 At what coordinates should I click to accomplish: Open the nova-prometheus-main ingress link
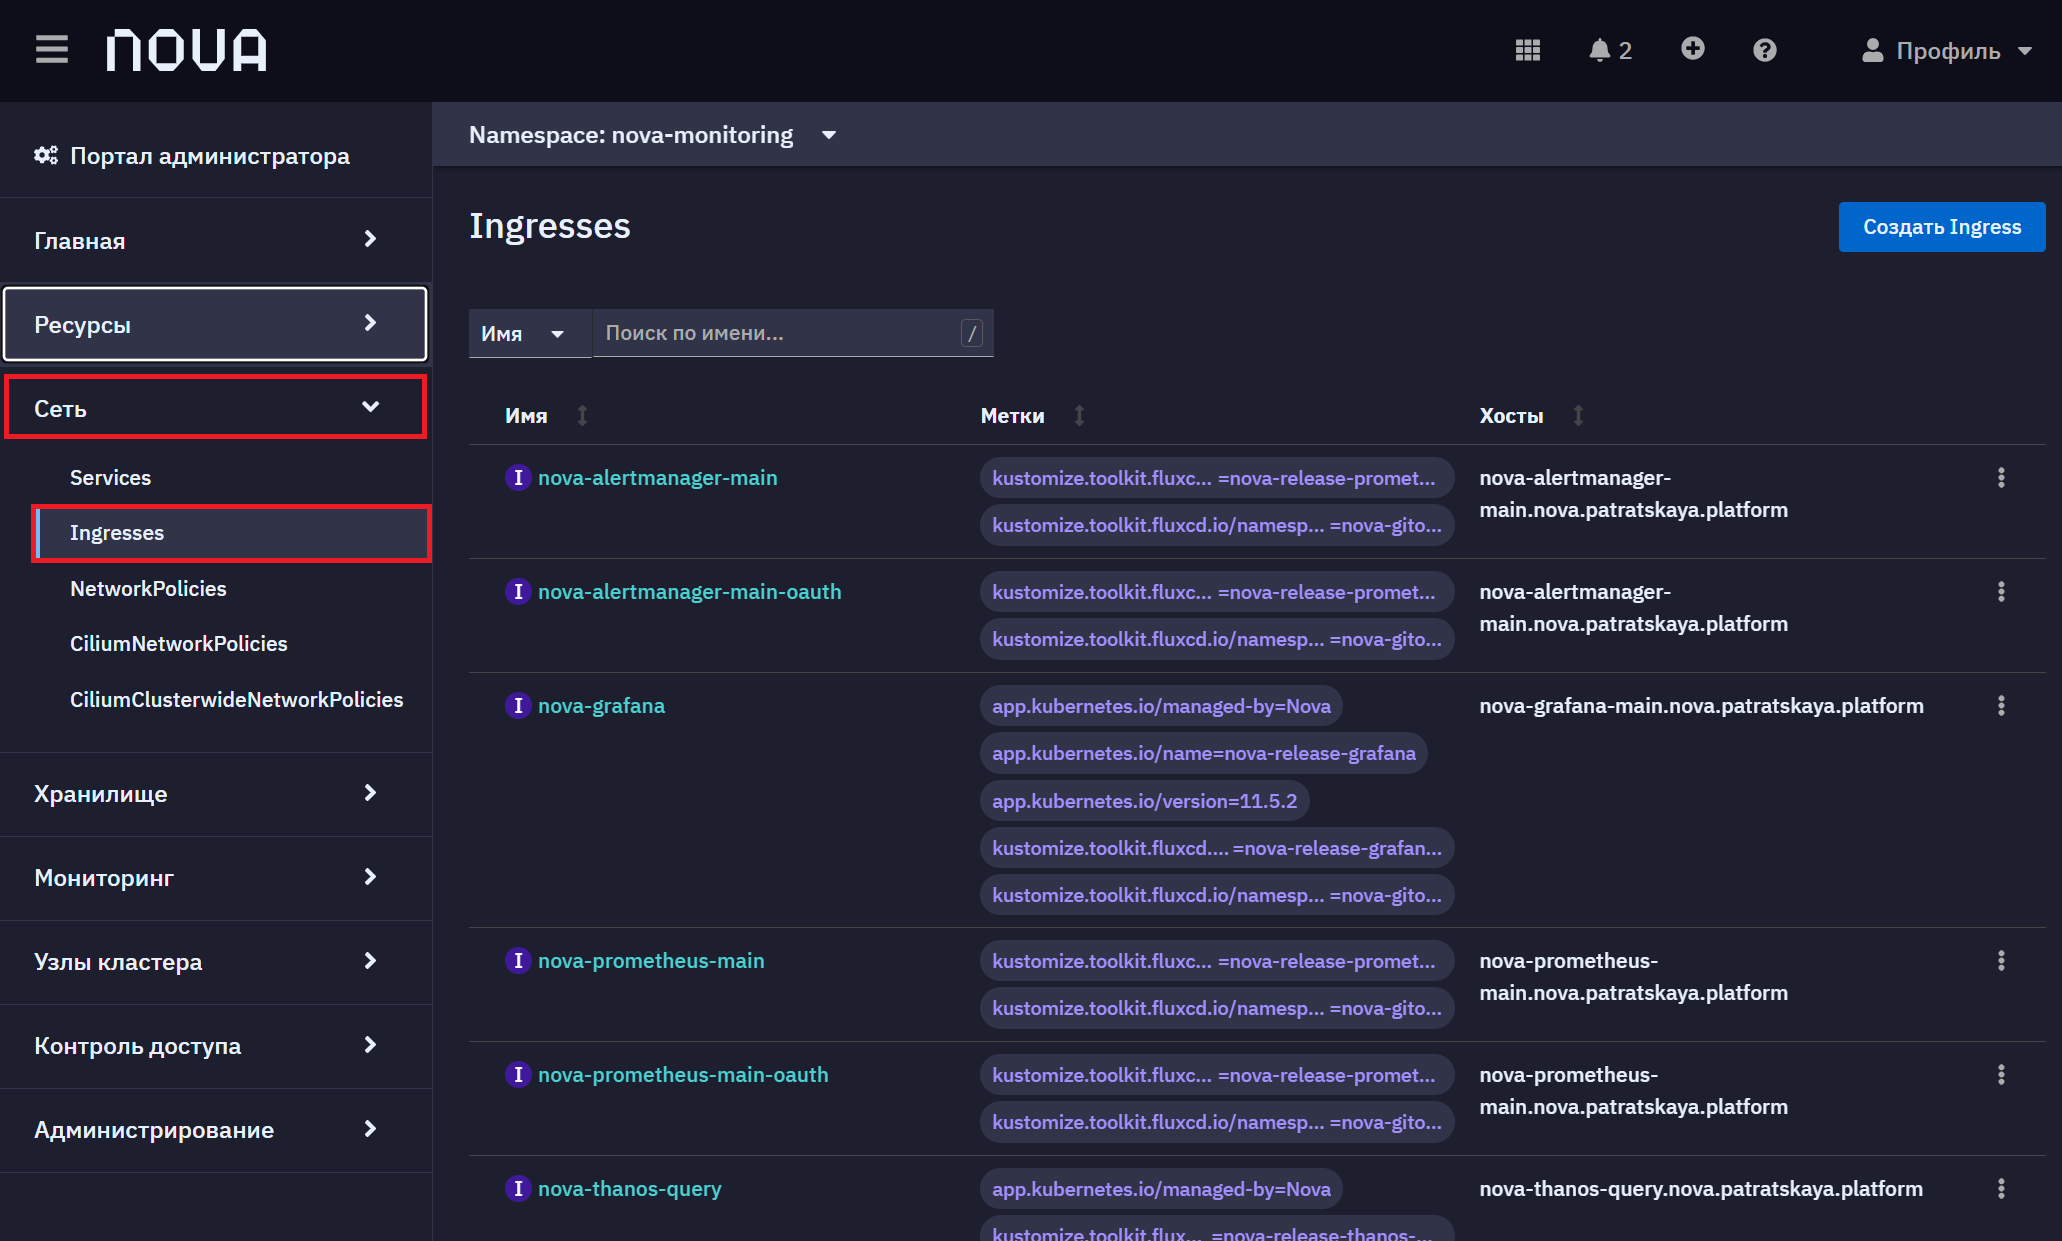[x=651, y=961]
